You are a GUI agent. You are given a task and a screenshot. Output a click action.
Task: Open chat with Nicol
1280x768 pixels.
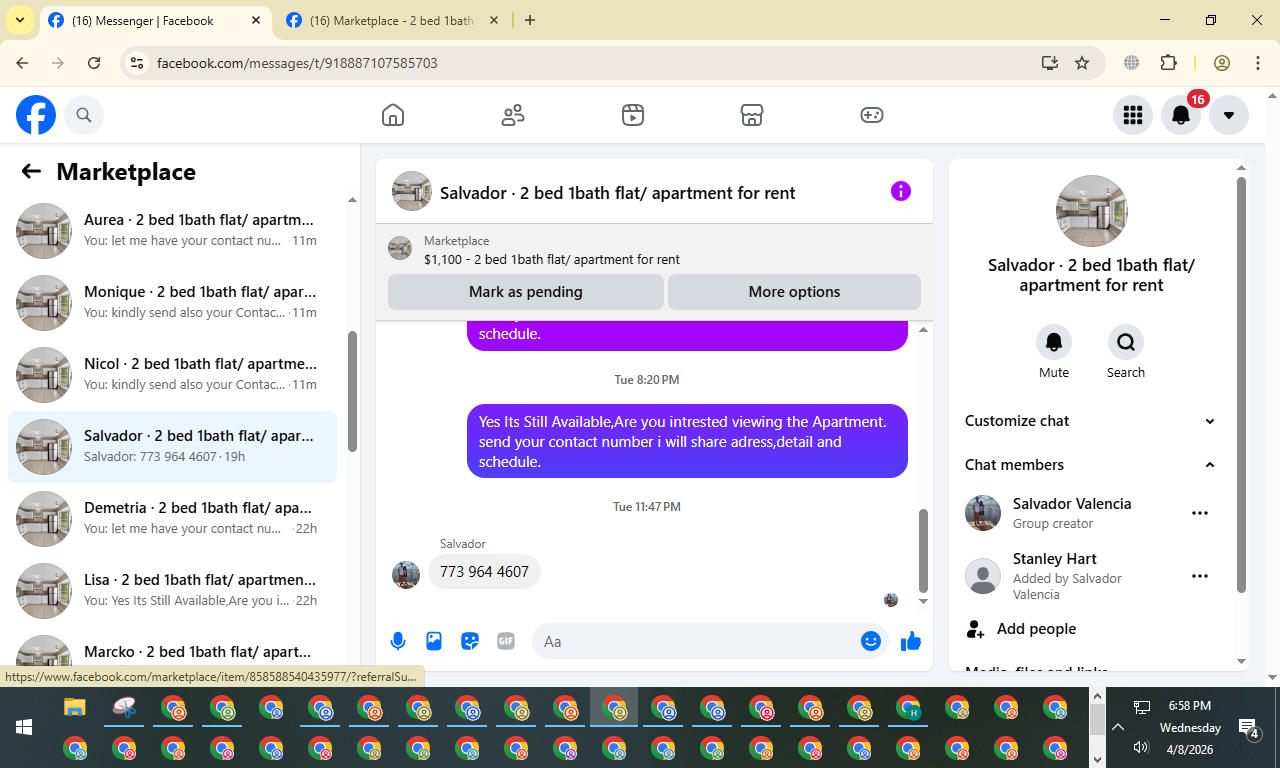[x=172, y=374]
